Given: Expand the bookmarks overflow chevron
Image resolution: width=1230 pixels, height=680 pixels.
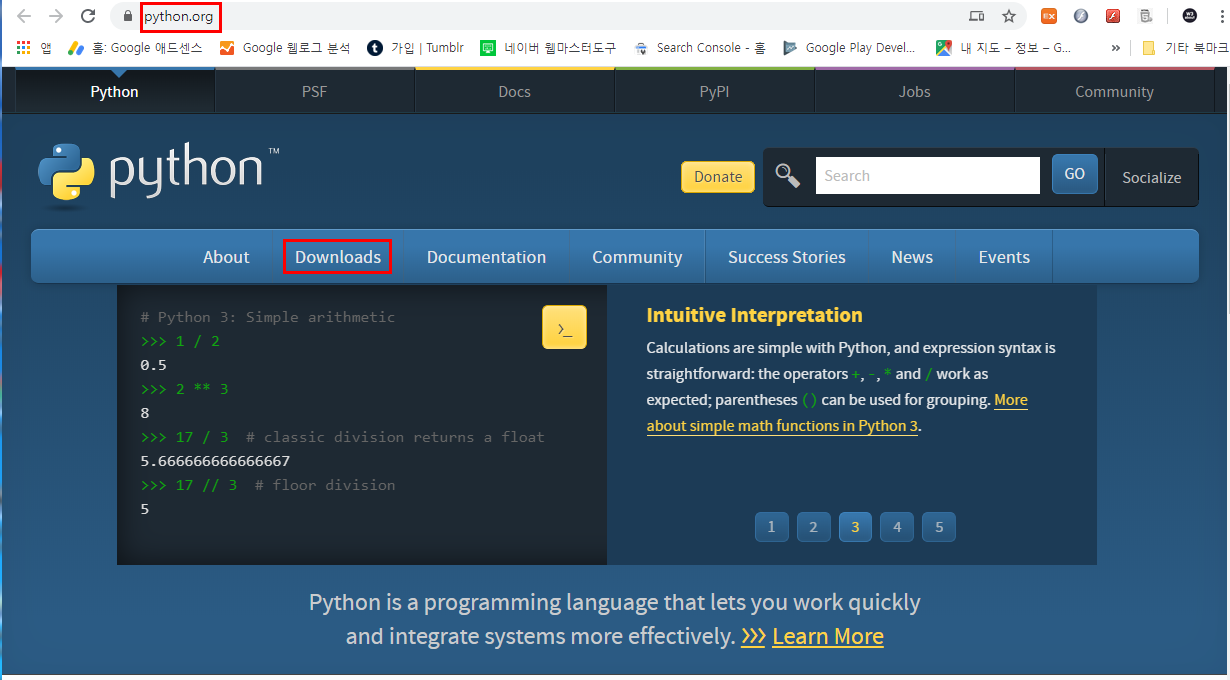Looking at the screenshot, I should tap(1116, 47).
